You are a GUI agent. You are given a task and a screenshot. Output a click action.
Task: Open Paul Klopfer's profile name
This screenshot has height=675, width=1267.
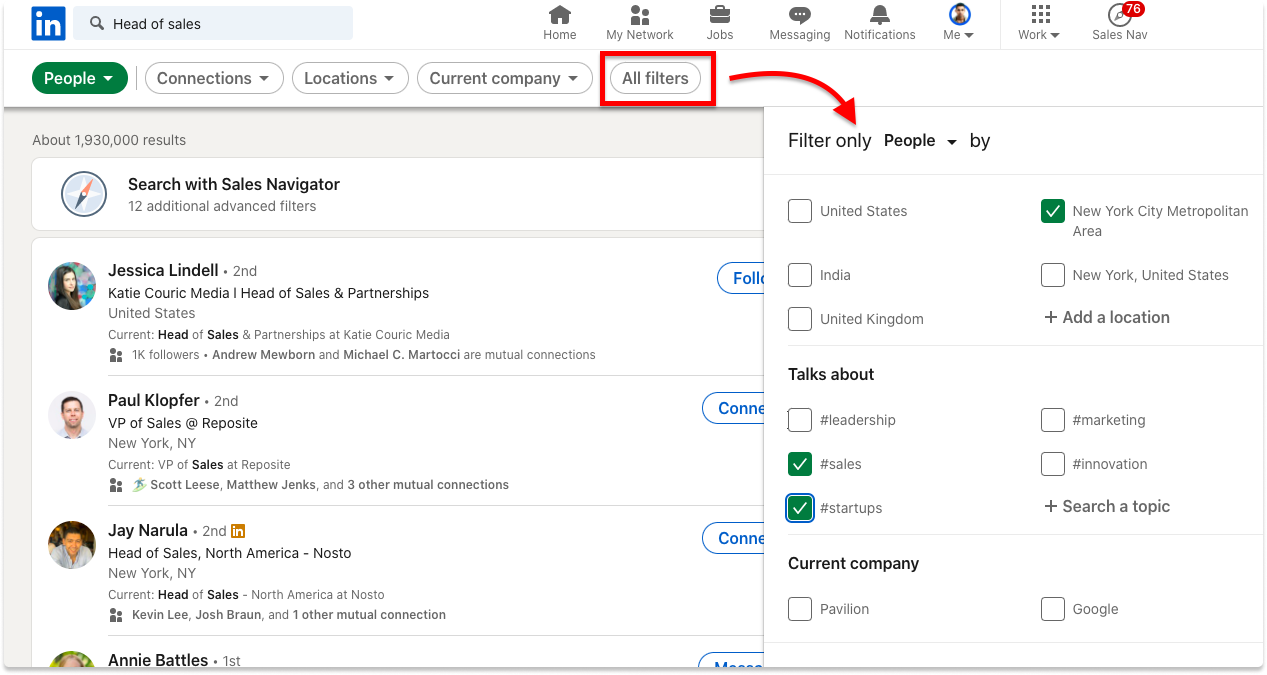coord(154,400)
